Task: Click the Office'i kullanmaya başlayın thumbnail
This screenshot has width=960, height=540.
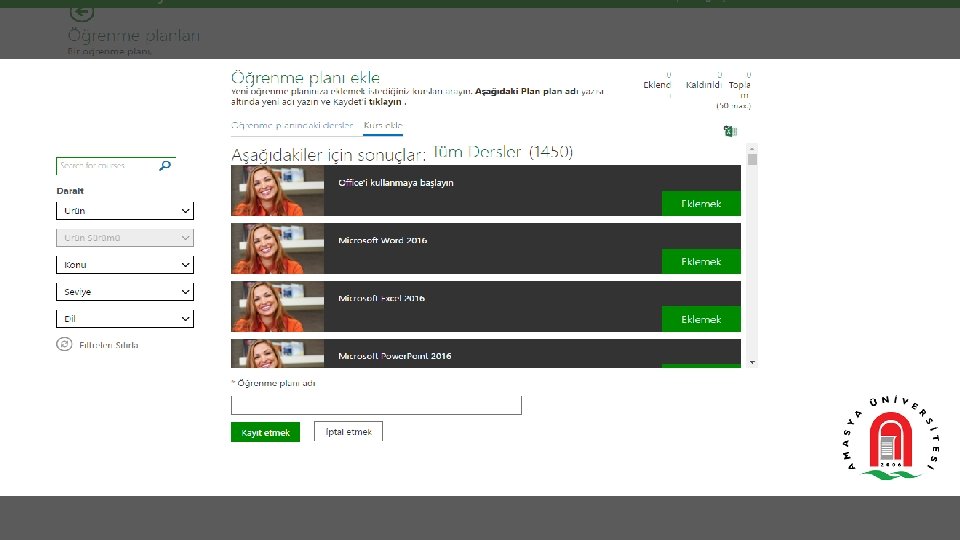Action: pos(277,190)
